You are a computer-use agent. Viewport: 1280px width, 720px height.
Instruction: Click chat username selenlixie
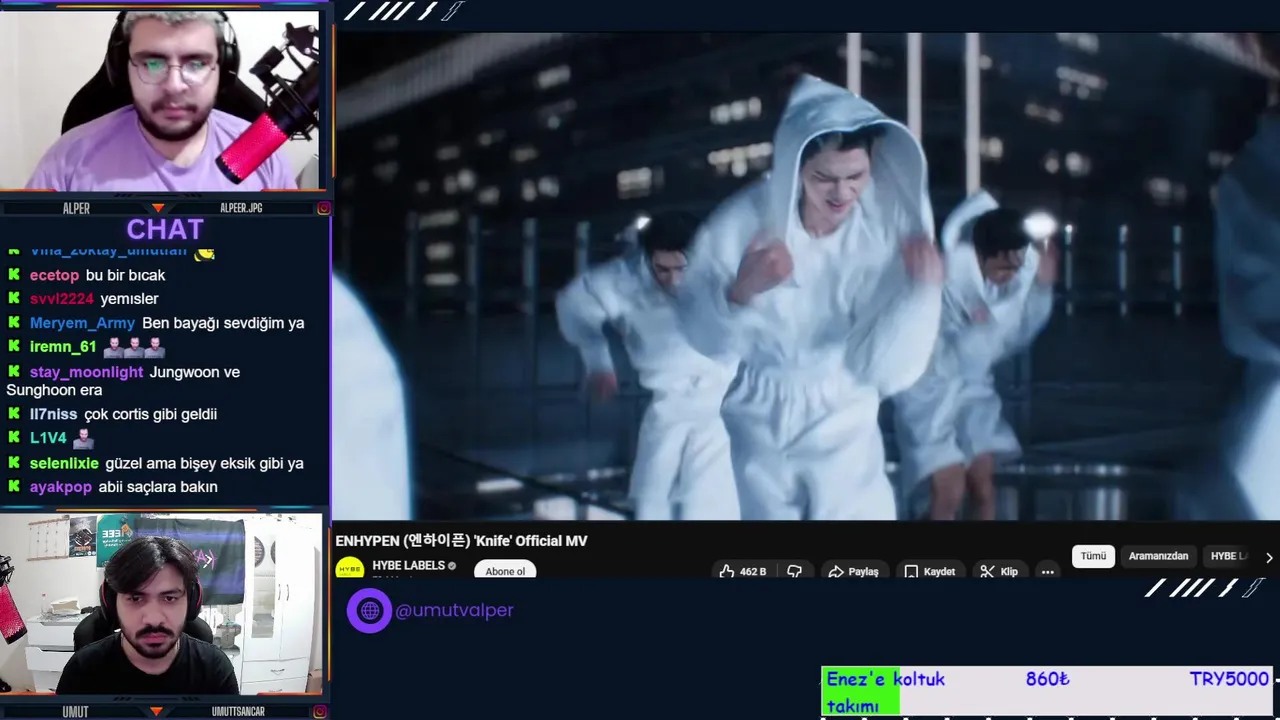[x=64, y=463]
